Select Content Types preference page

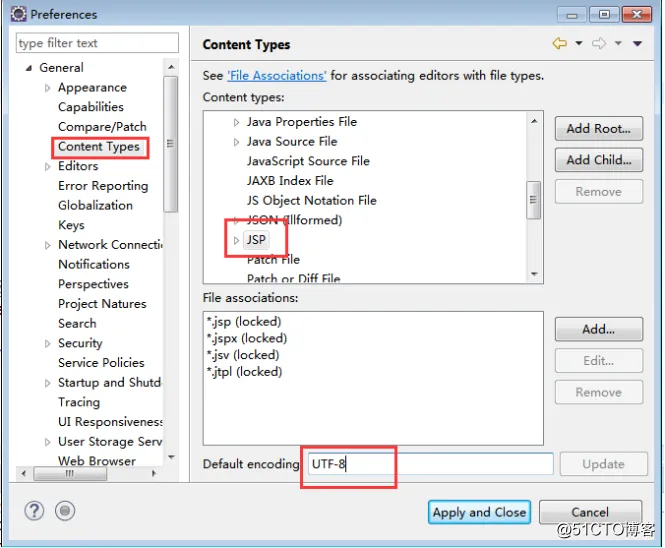99,147
